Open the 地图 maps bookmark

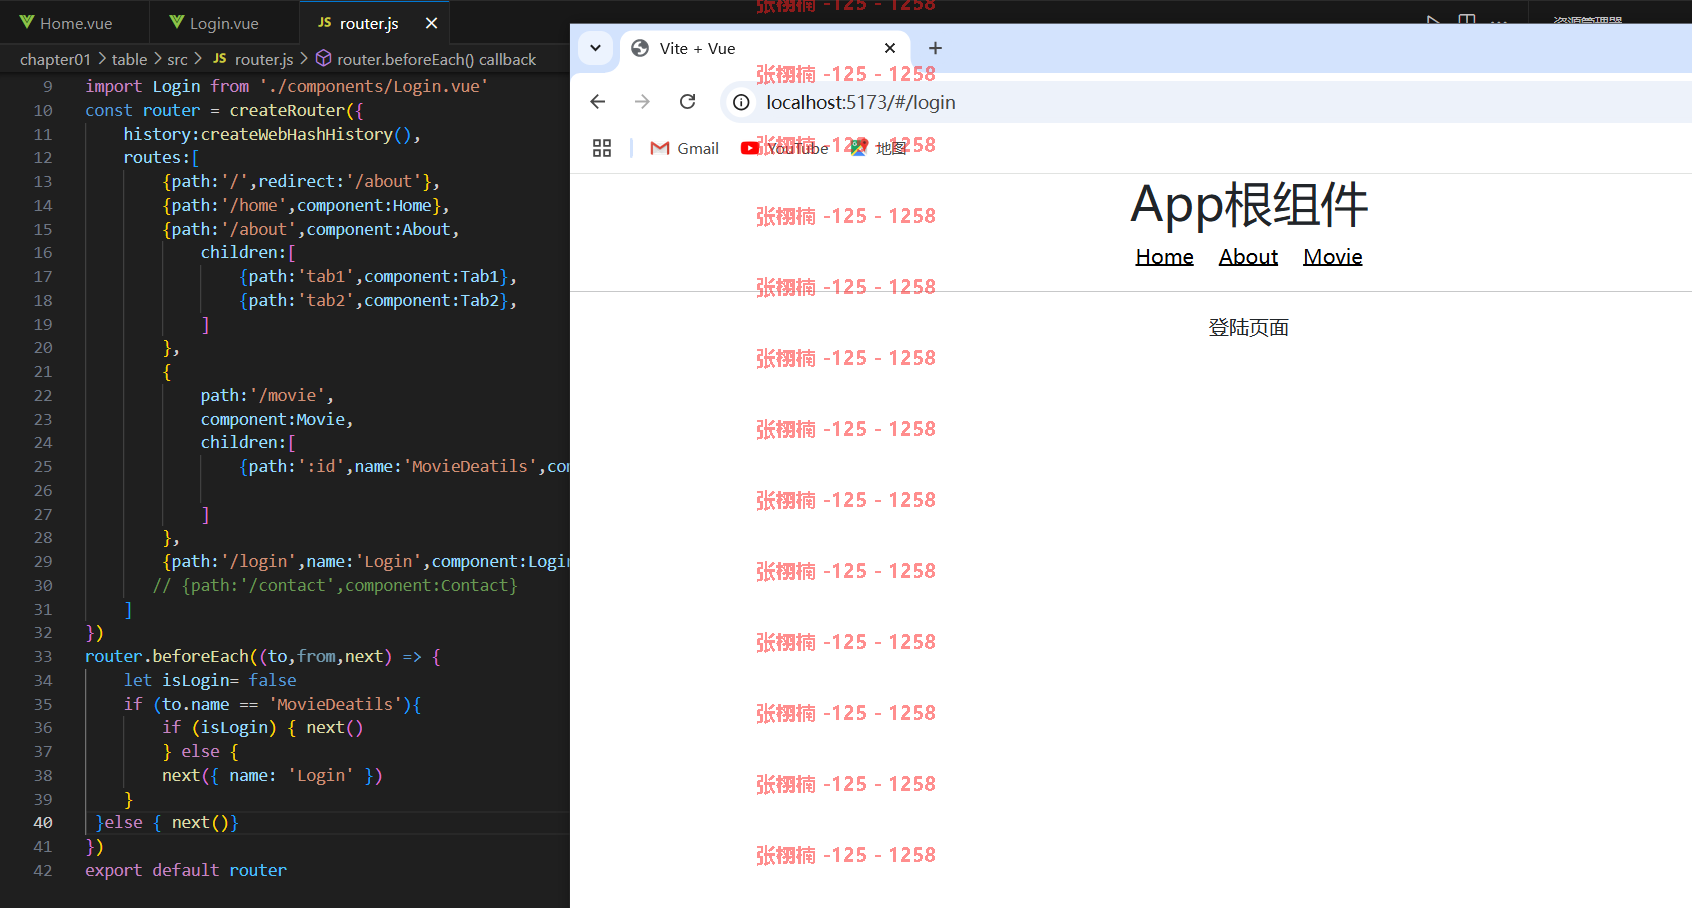point(879,148)
